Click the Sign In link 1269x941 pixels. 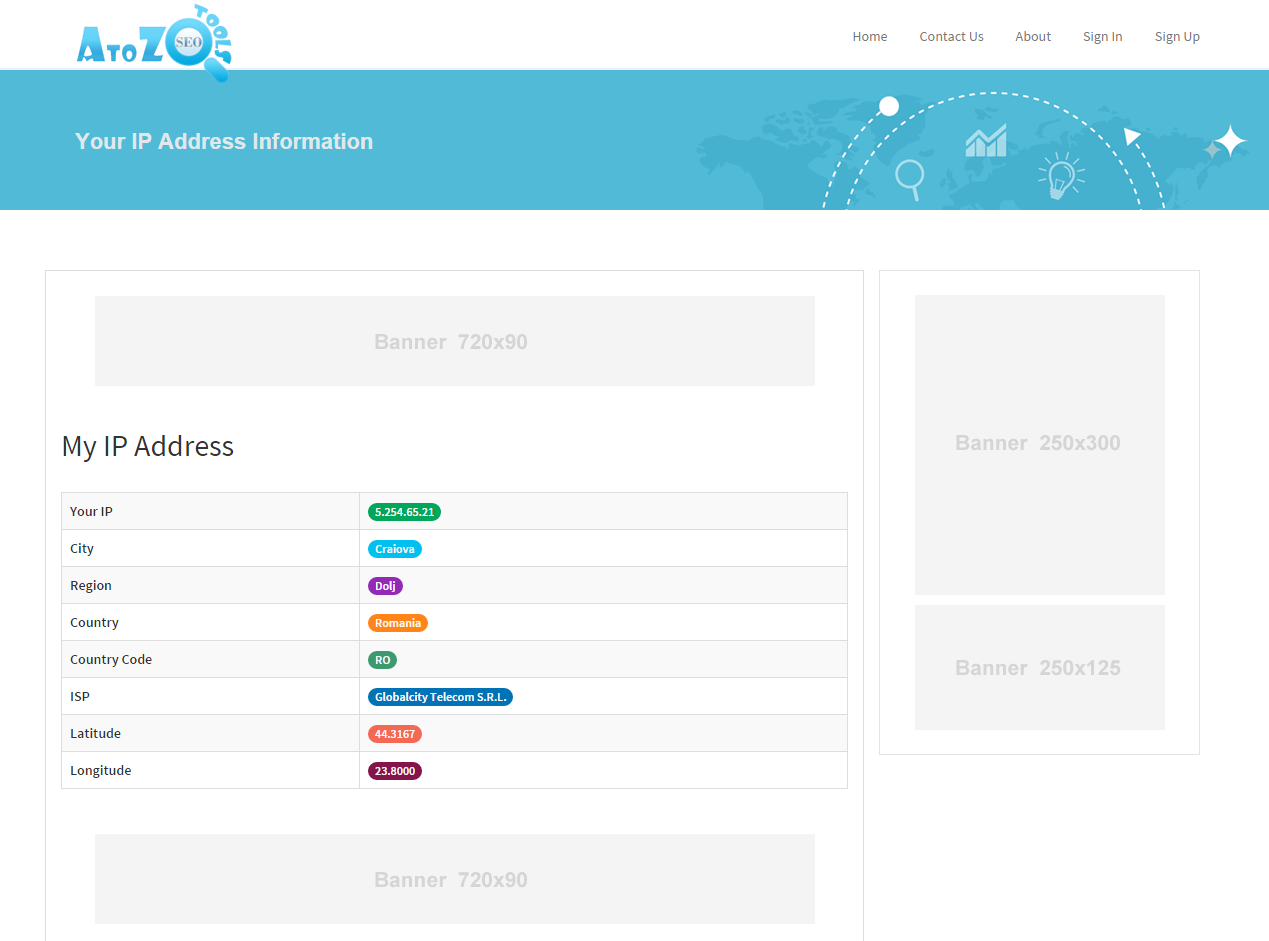pyautogui.click(x=1102, y=36)
